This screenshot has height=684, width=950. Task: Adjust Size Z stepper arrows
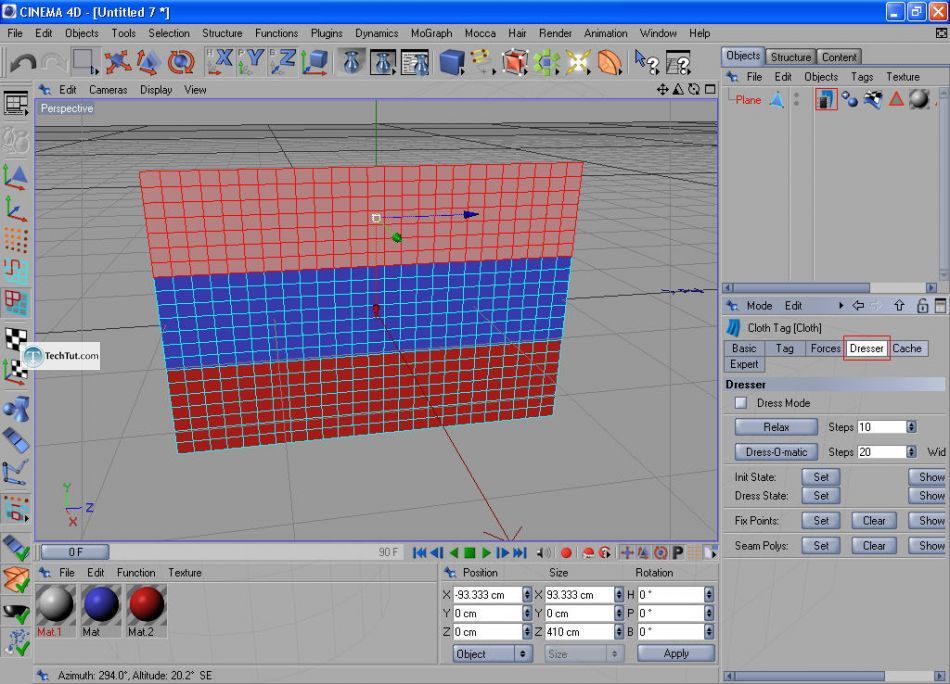[x=619, y=632]
